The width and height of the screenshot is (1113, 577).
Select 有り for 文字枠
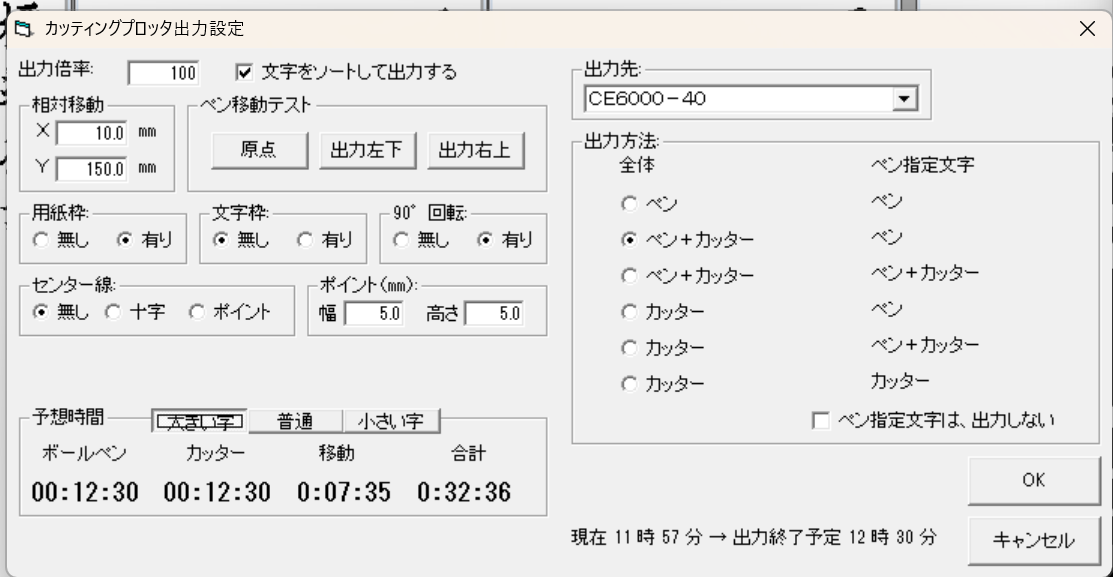pyautogui.click(x=305, y=240)
